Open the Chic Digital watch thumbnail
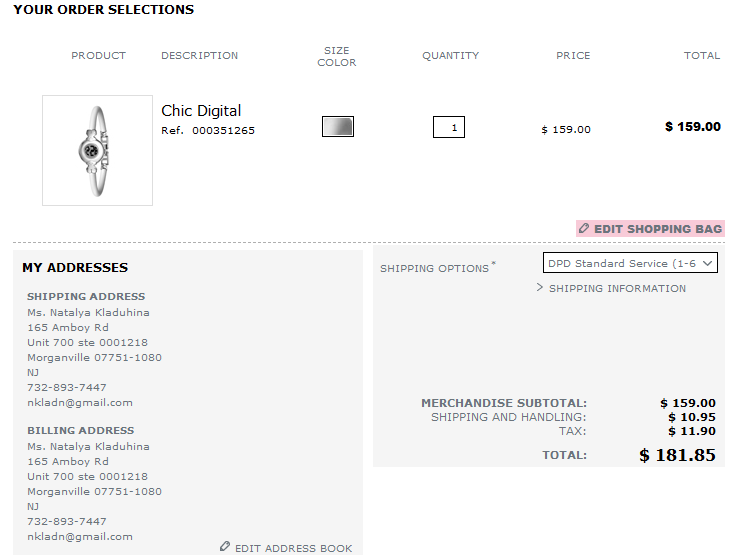 click(x=97, y=150)
